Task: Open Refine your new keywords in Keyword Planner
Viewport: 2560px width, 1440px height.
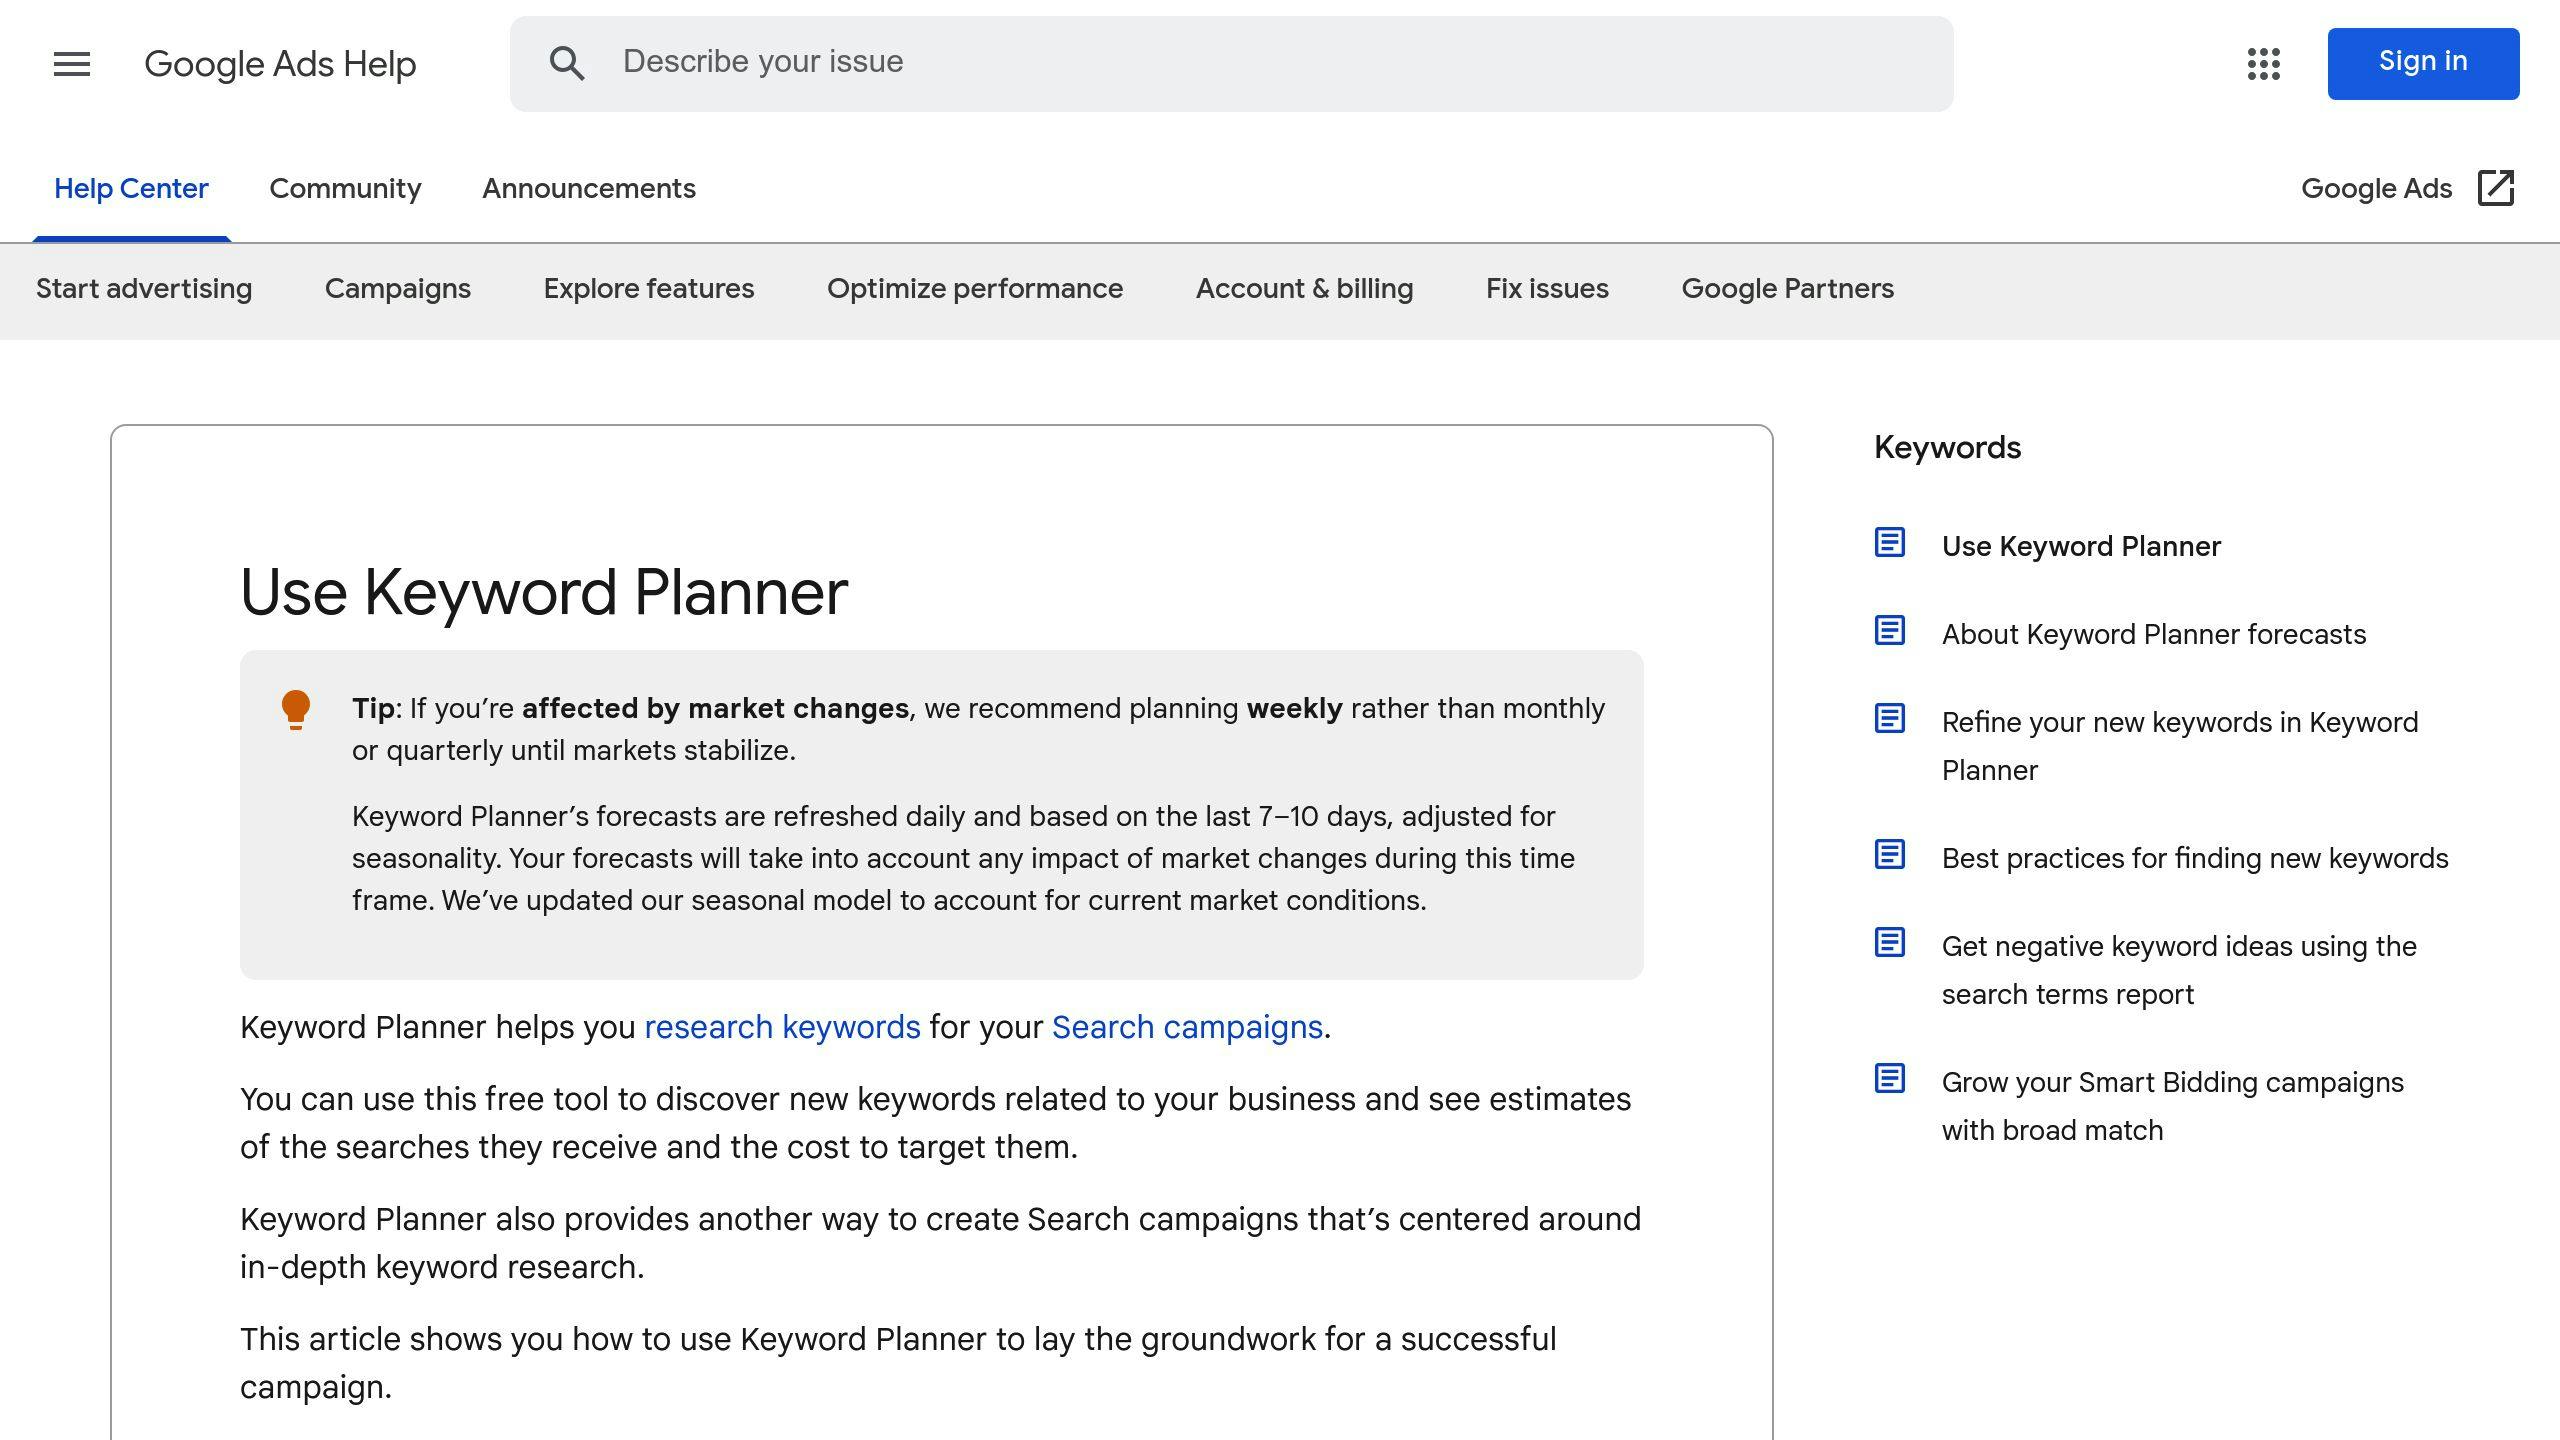Action: [2180, 746]
